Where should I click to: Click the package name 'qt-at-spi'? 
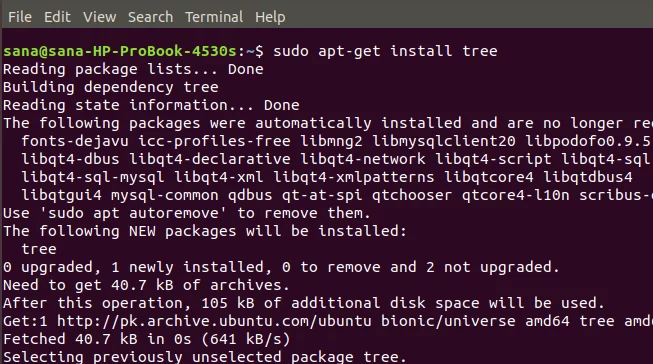[322, 195]
